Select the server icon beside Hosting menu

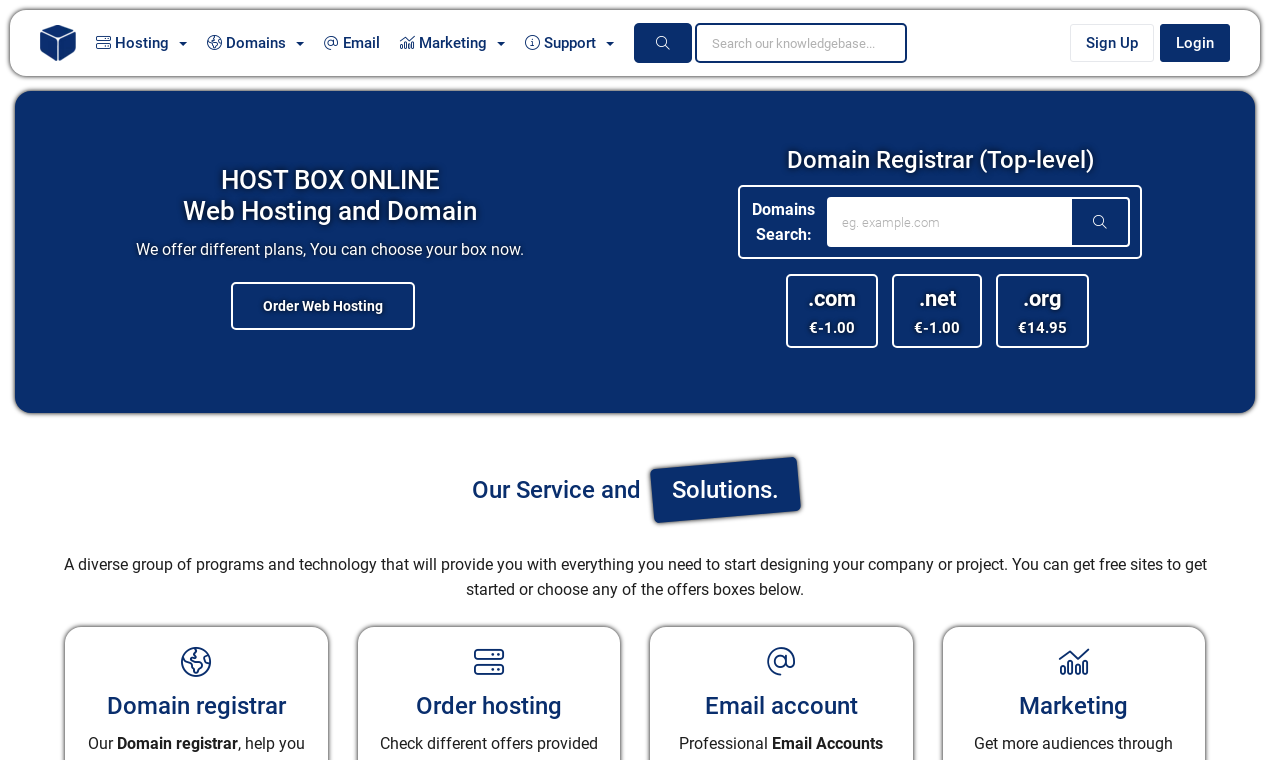(x=102, y=41)
